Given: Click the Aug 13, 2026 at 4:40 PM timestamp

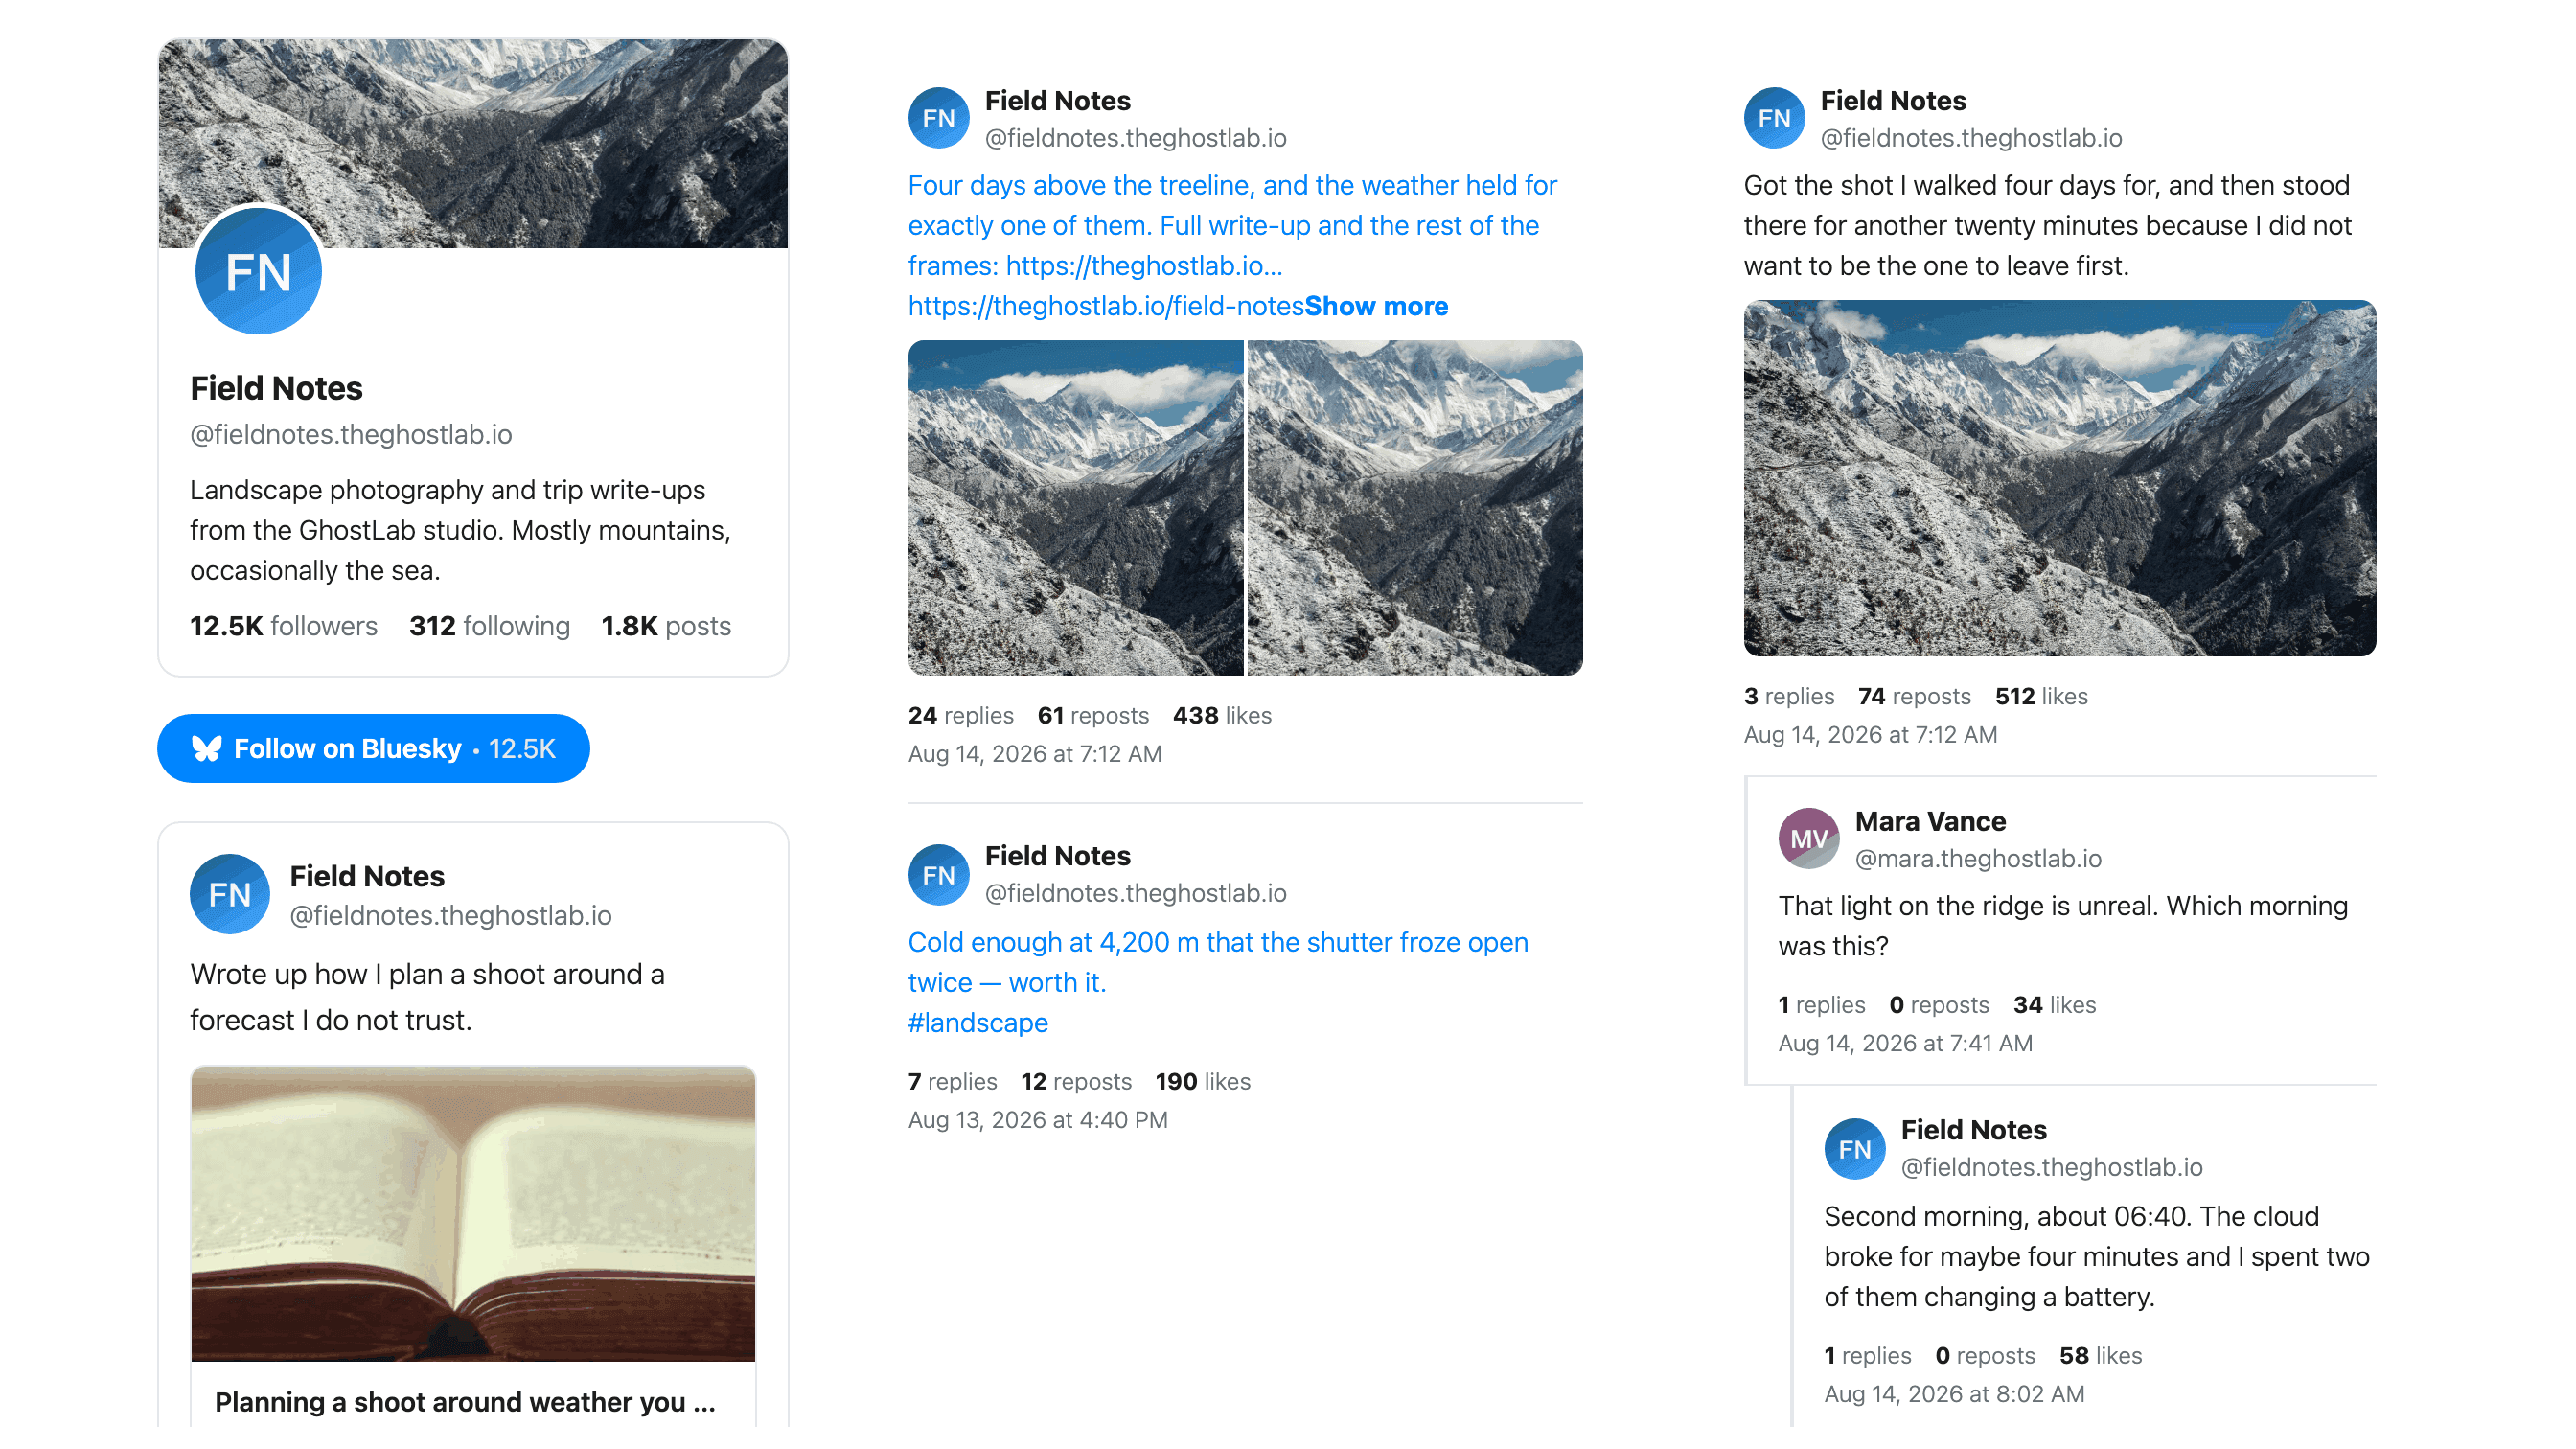Looking at the screenshot, I should coord(1038,1120).
